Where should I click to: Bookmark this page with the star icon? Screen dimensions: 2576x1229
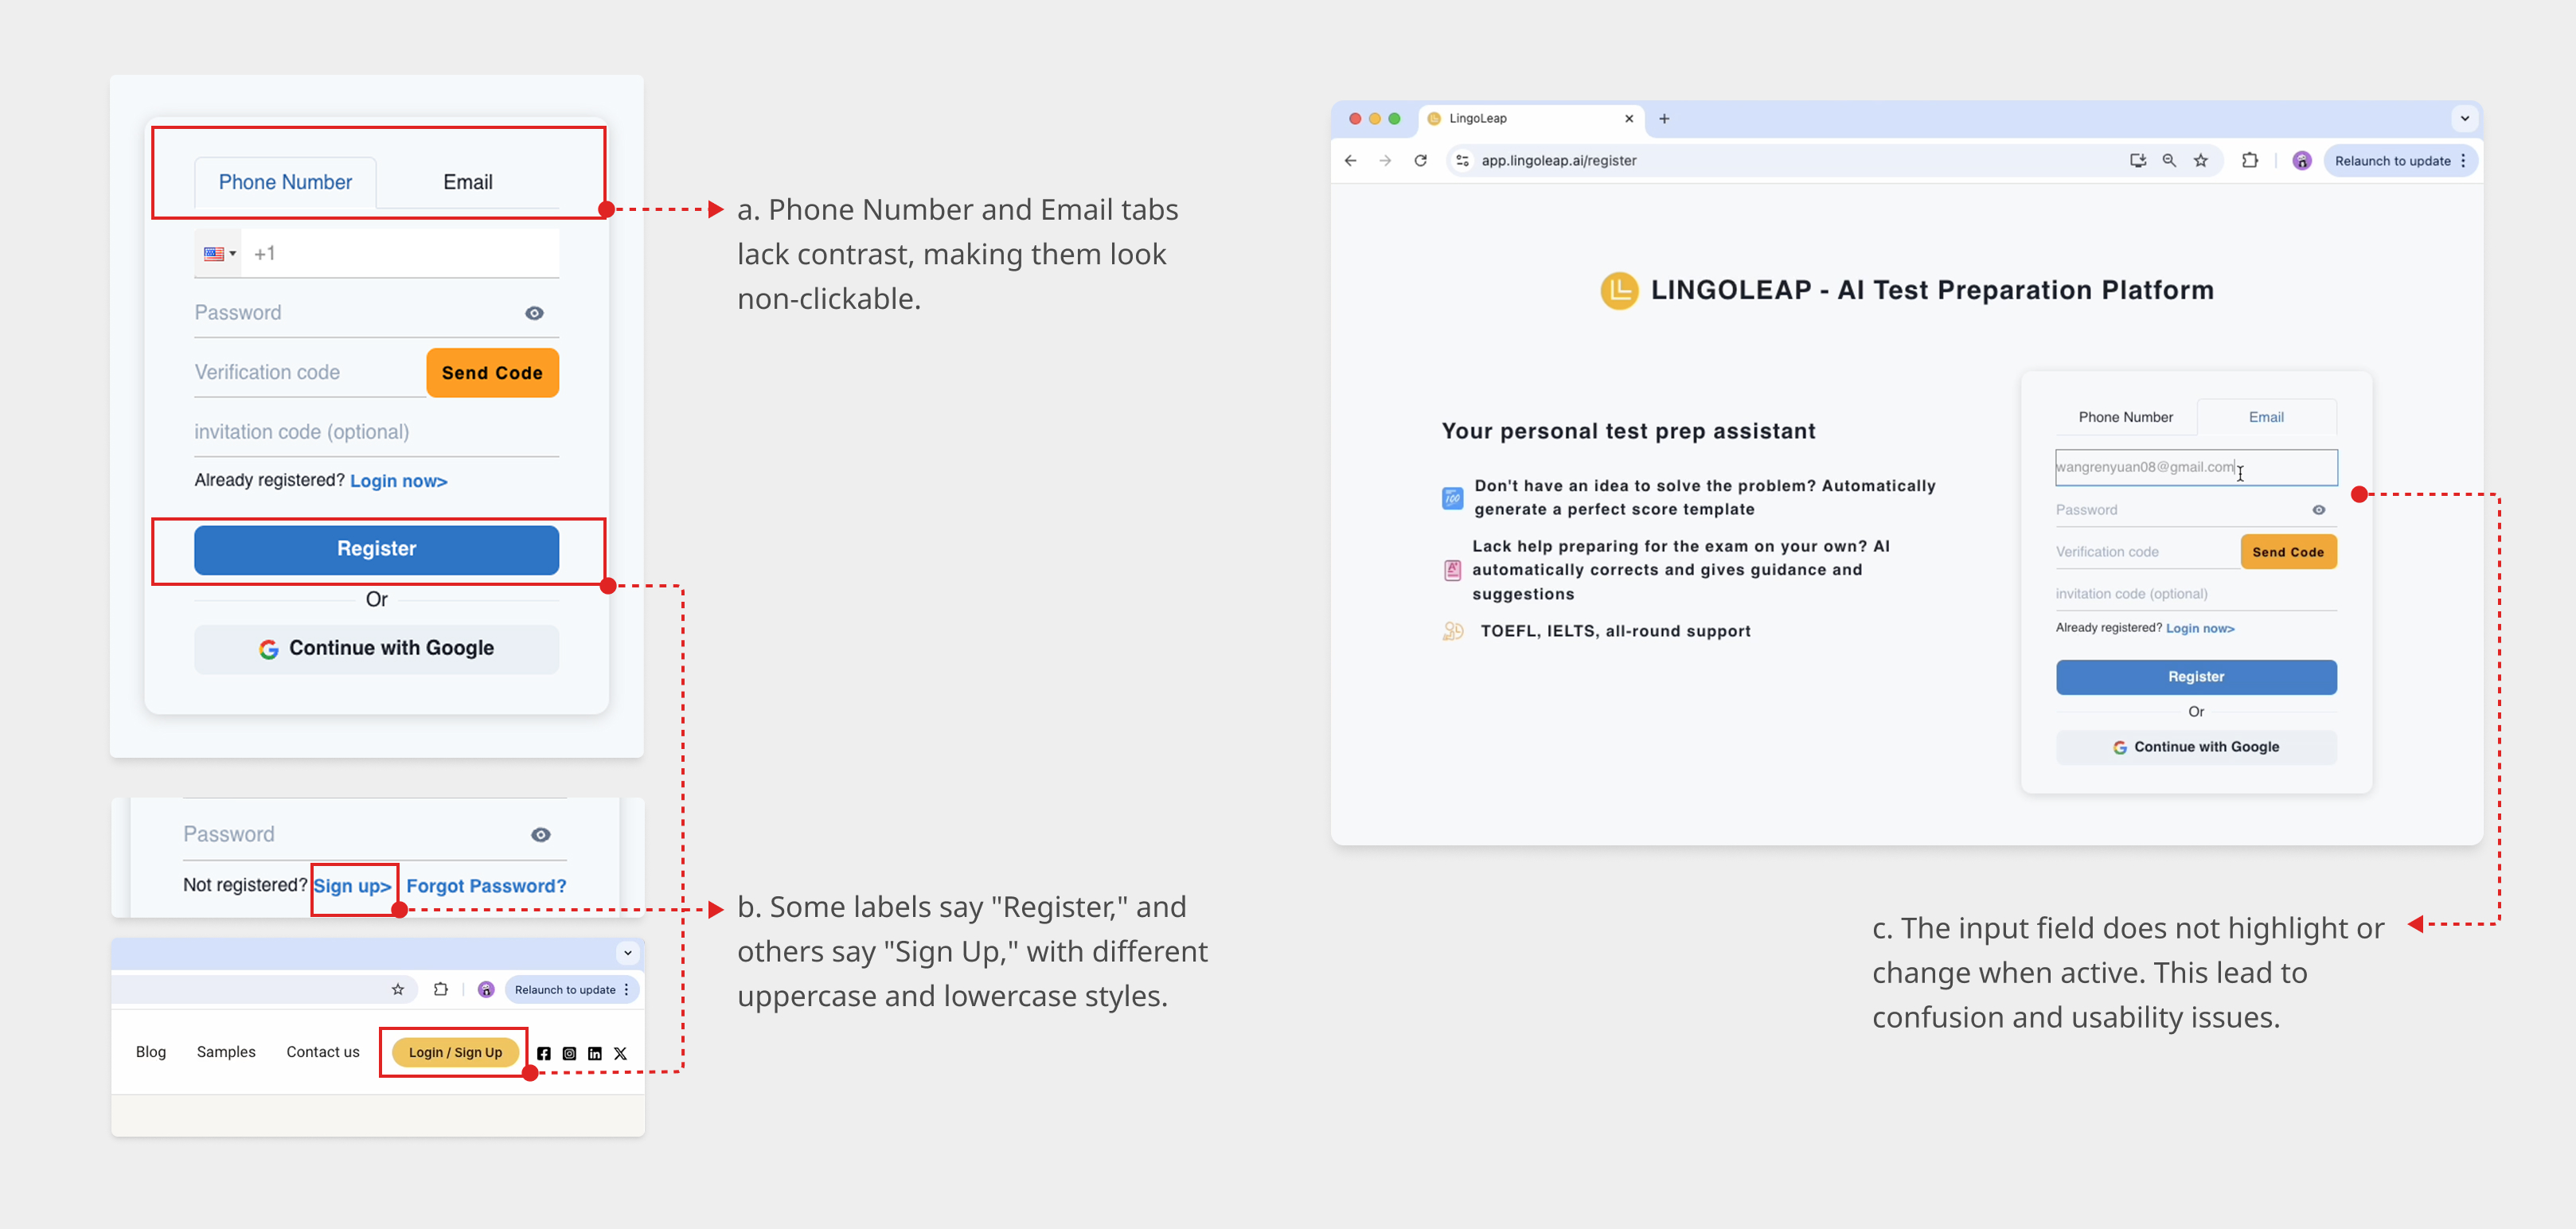pos(2201,160)
